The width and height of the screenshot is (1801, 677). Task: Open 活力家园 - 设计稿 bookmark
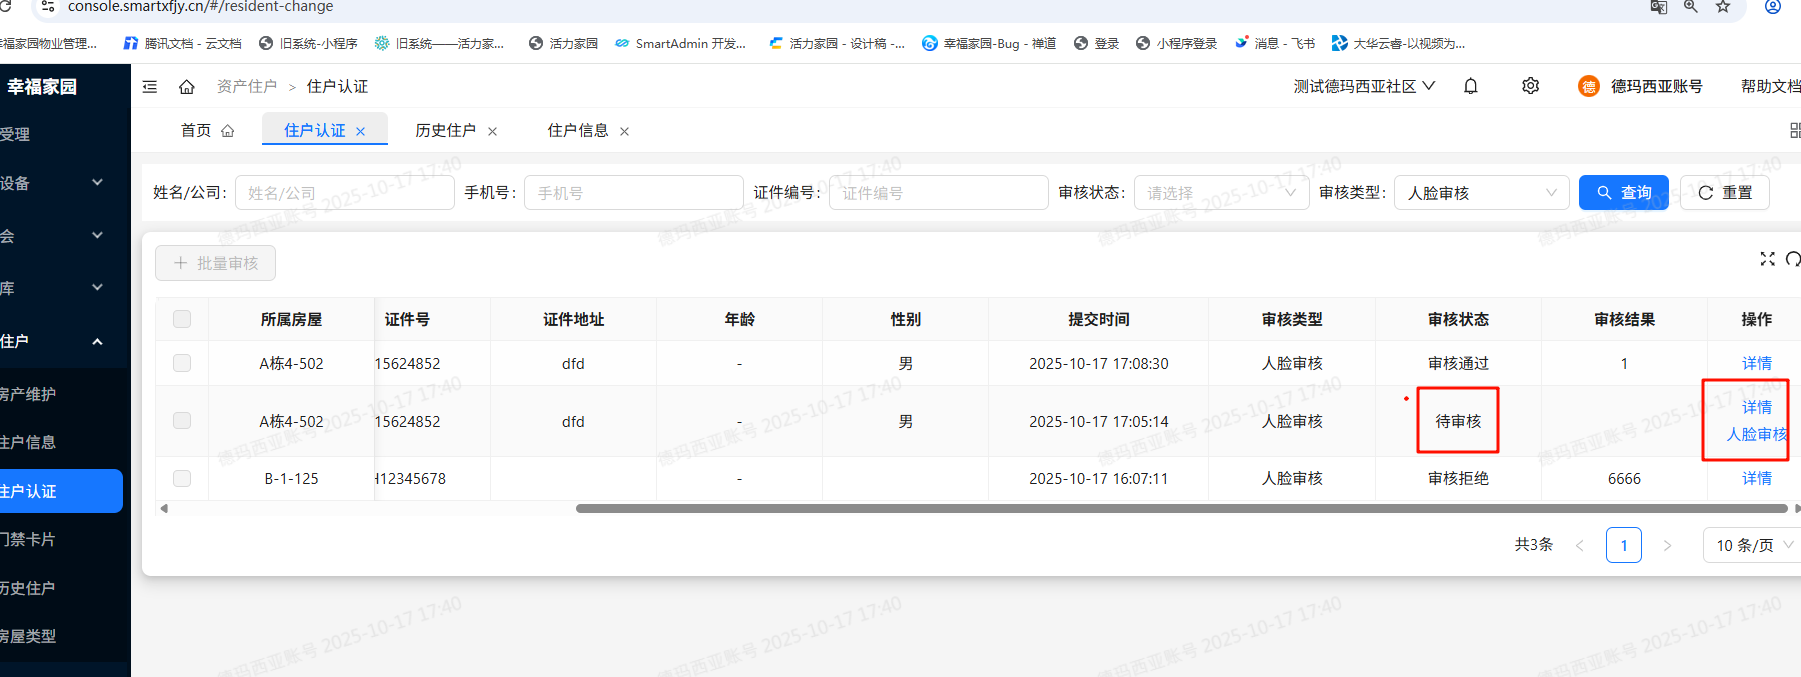click(837, 43)
